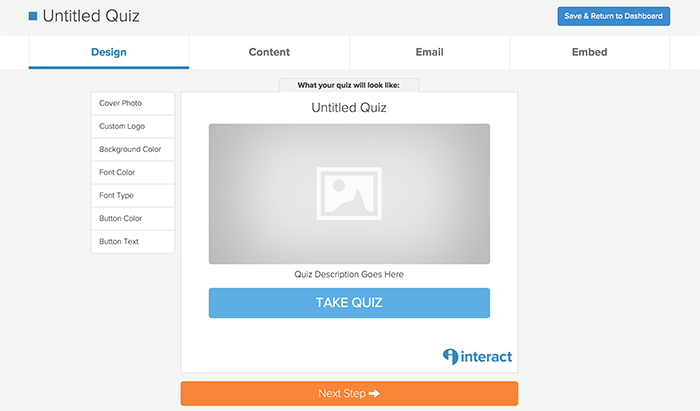Screen dimensions: 700x411
Task: Open the Font Color setting
Action: coord(133,173)
